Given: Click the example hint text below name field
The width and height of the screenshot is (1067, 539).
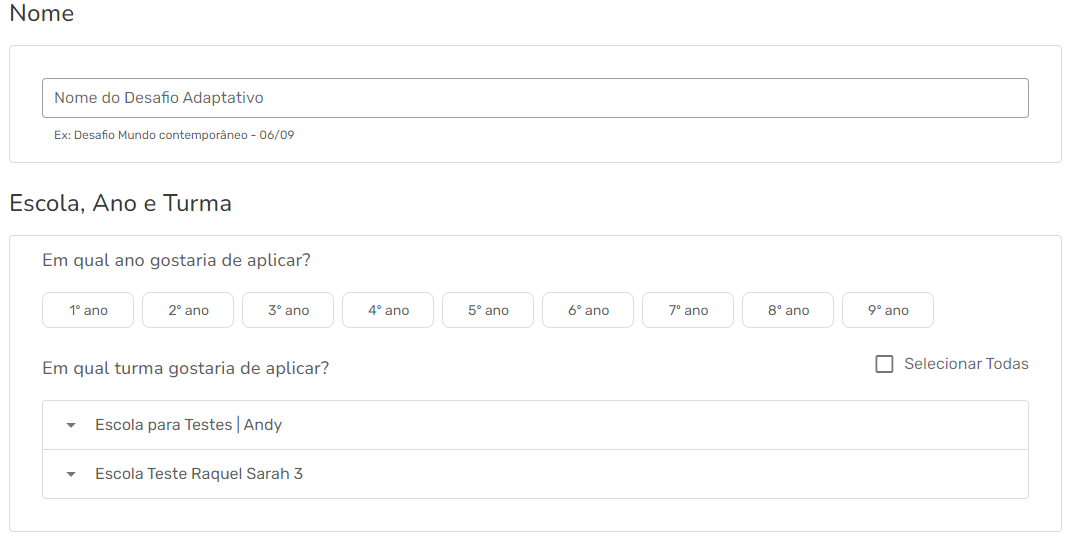Looking at the screenshot, I should [174, 135].
